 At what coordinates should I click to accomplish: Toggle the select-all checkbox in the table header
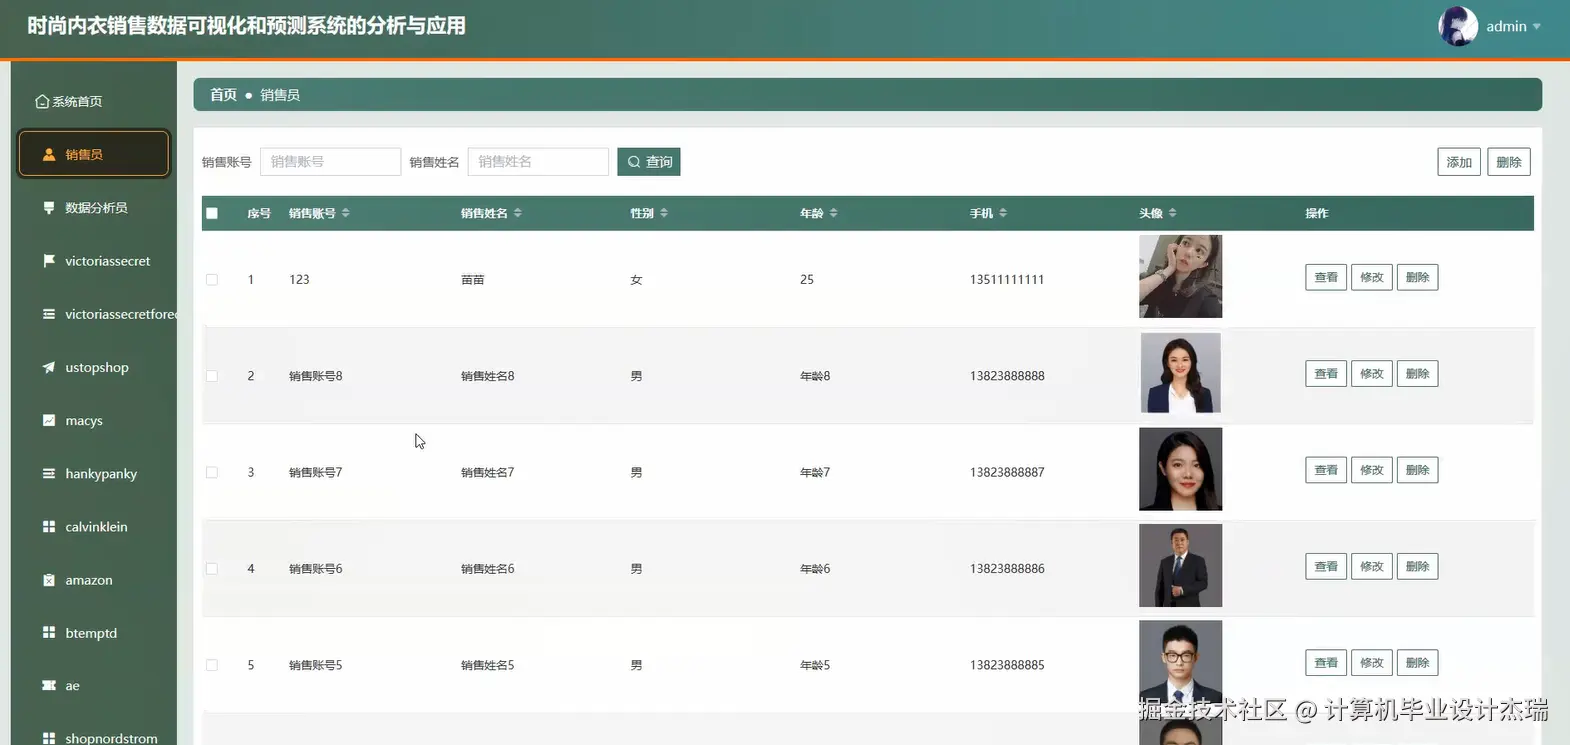212,213
